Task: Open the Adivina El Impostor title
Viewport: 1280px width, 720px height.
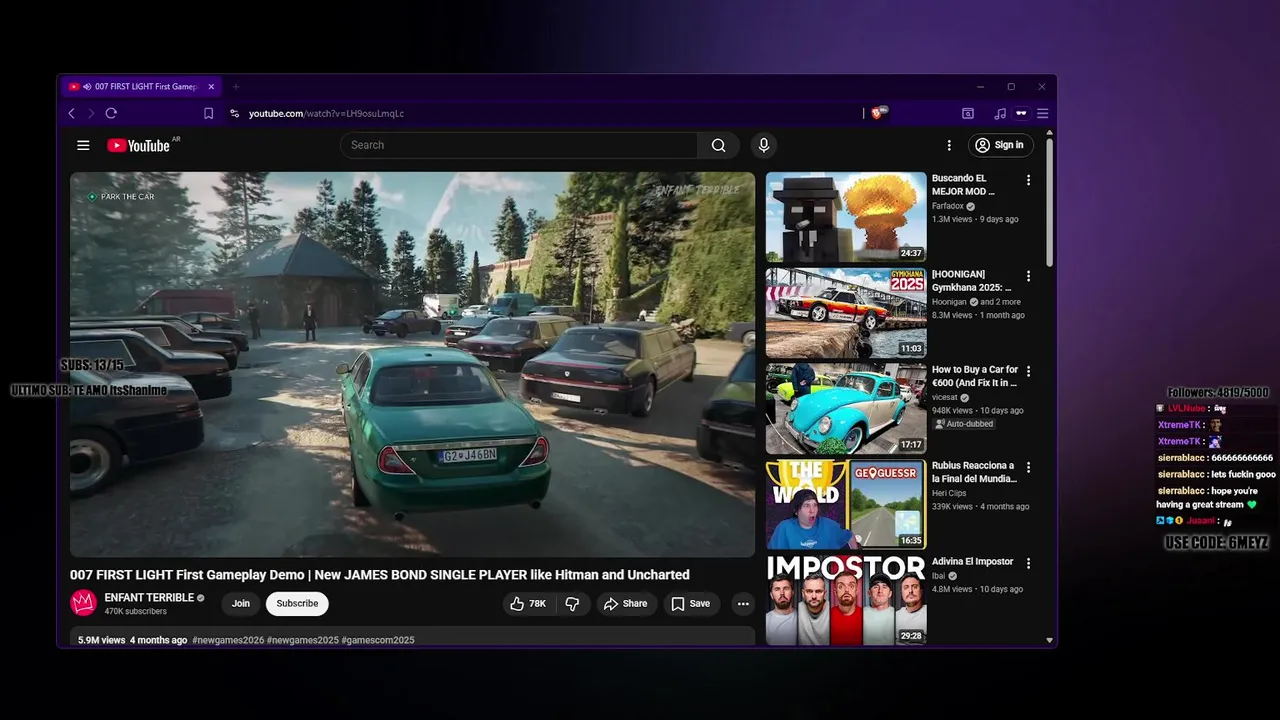Action: coord(972,562)
